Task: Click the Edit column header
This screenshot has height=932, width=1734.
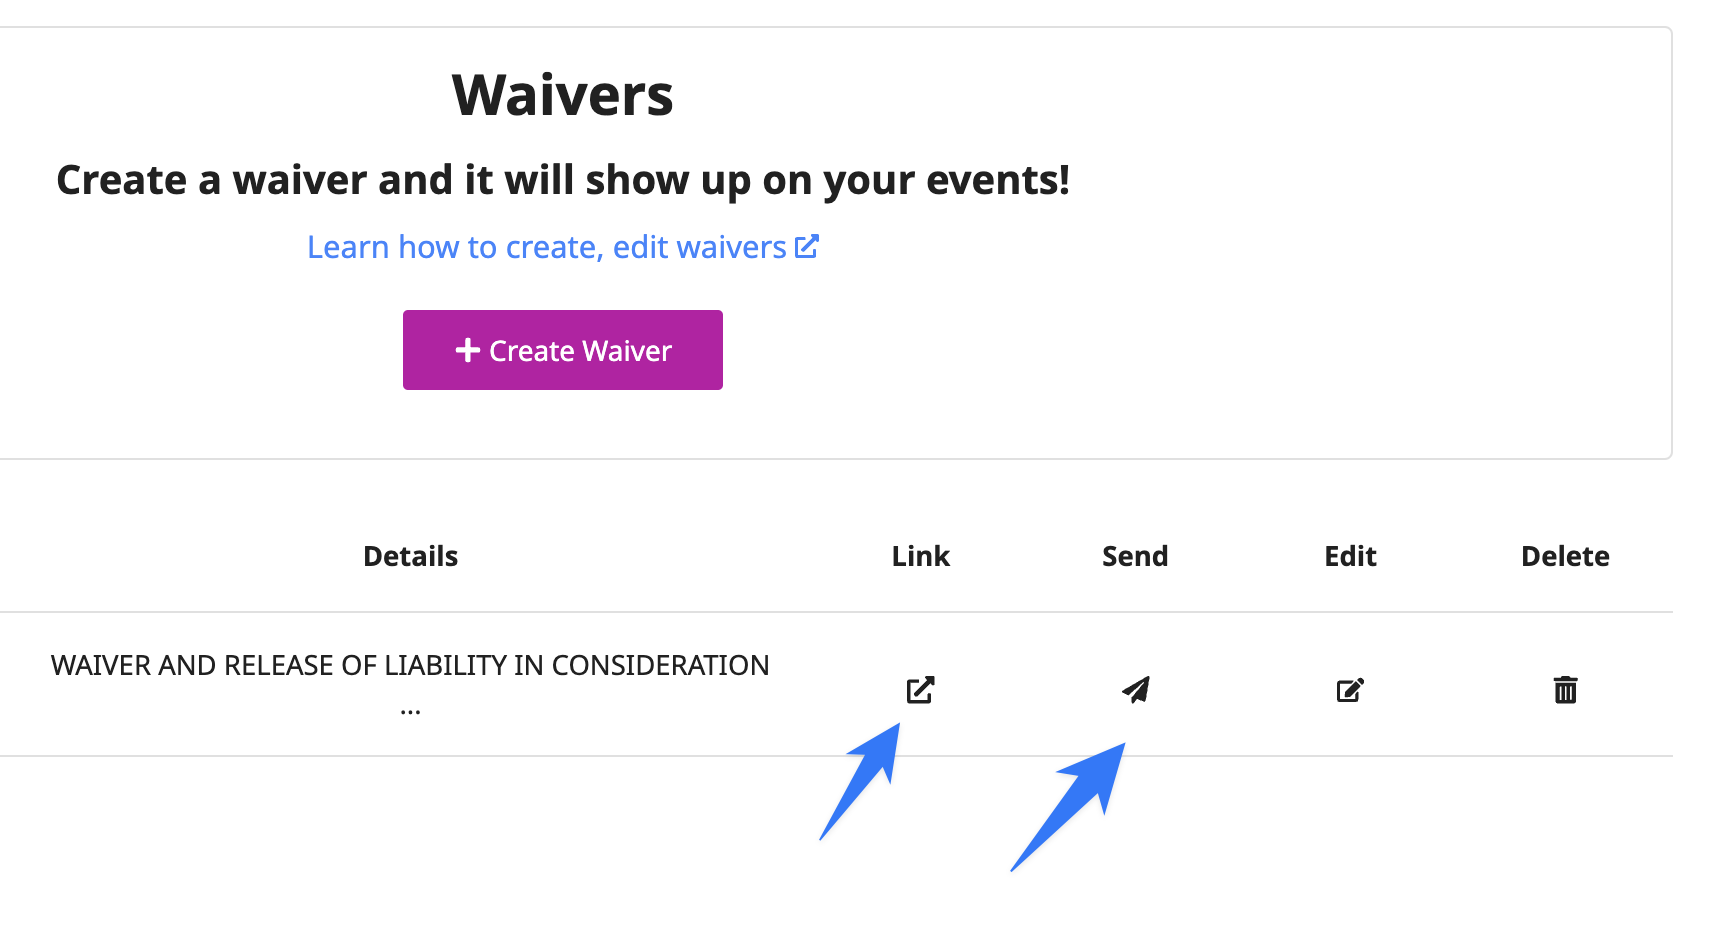Action: coord(1350,556)
